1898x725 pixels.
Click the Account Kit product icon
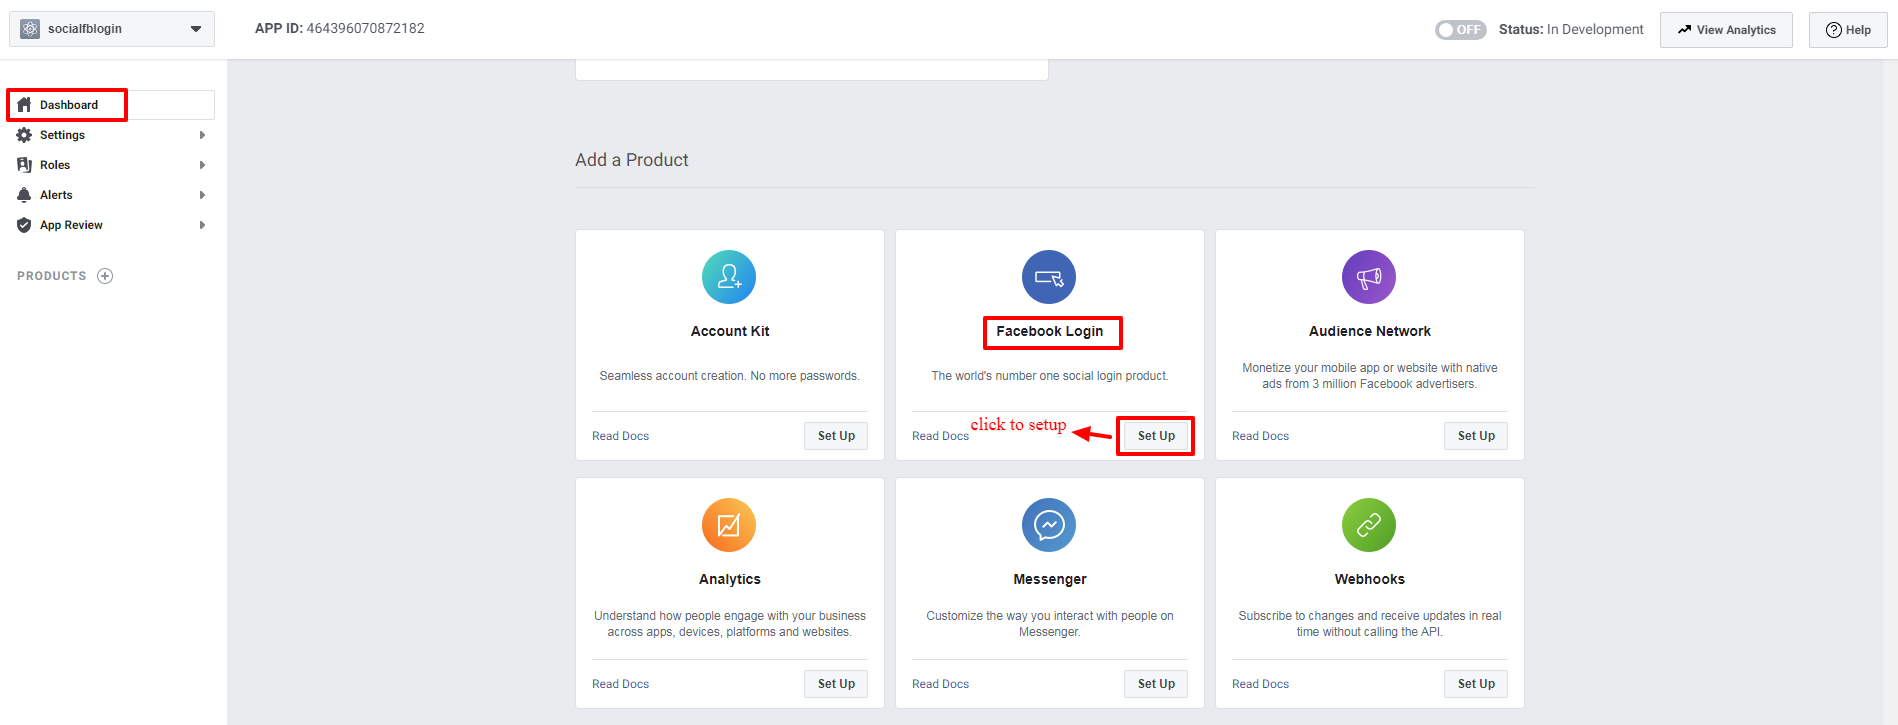[x=729, y=277]
